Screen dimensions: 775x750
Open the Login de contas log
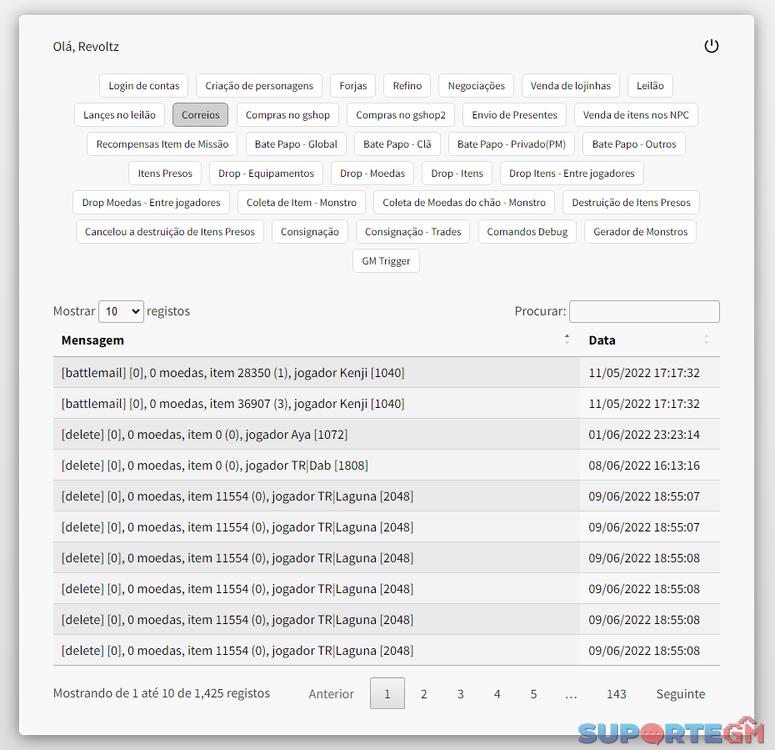(x=144, y=86)
